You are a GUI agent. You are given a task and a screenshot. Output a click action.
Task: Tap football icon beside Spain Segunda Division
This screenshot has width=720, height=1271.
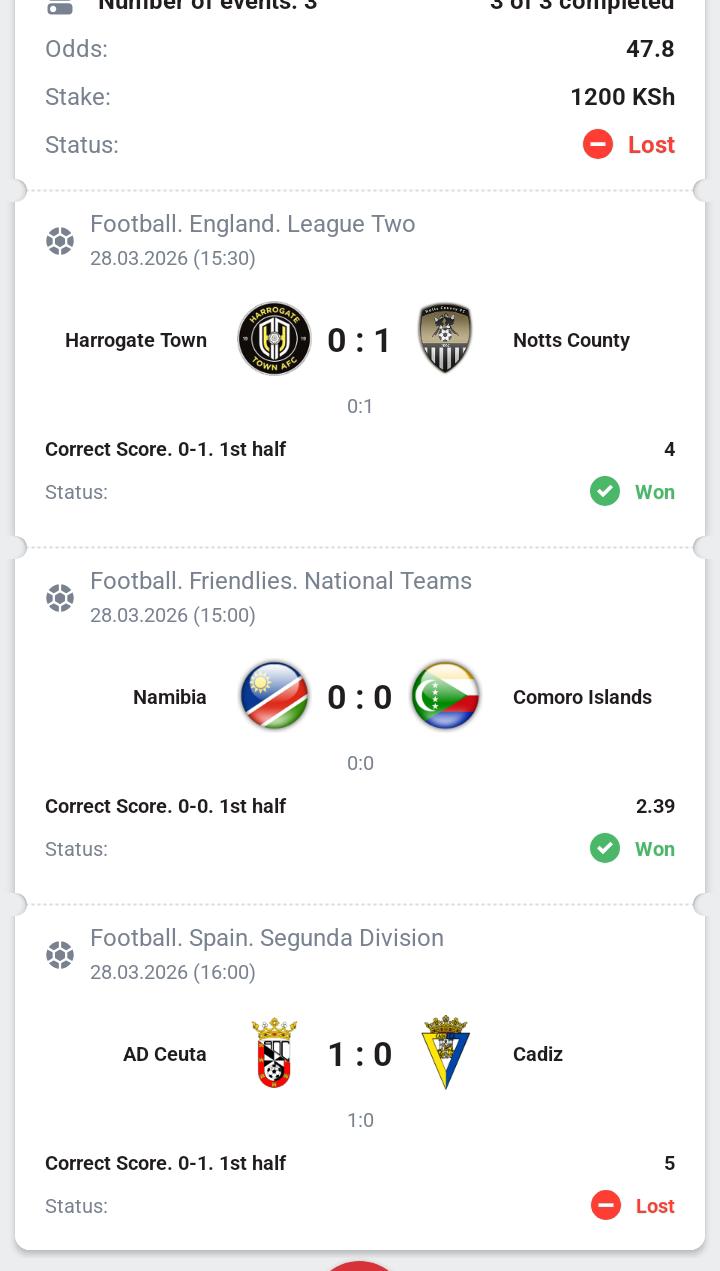[x=60, y=955]
